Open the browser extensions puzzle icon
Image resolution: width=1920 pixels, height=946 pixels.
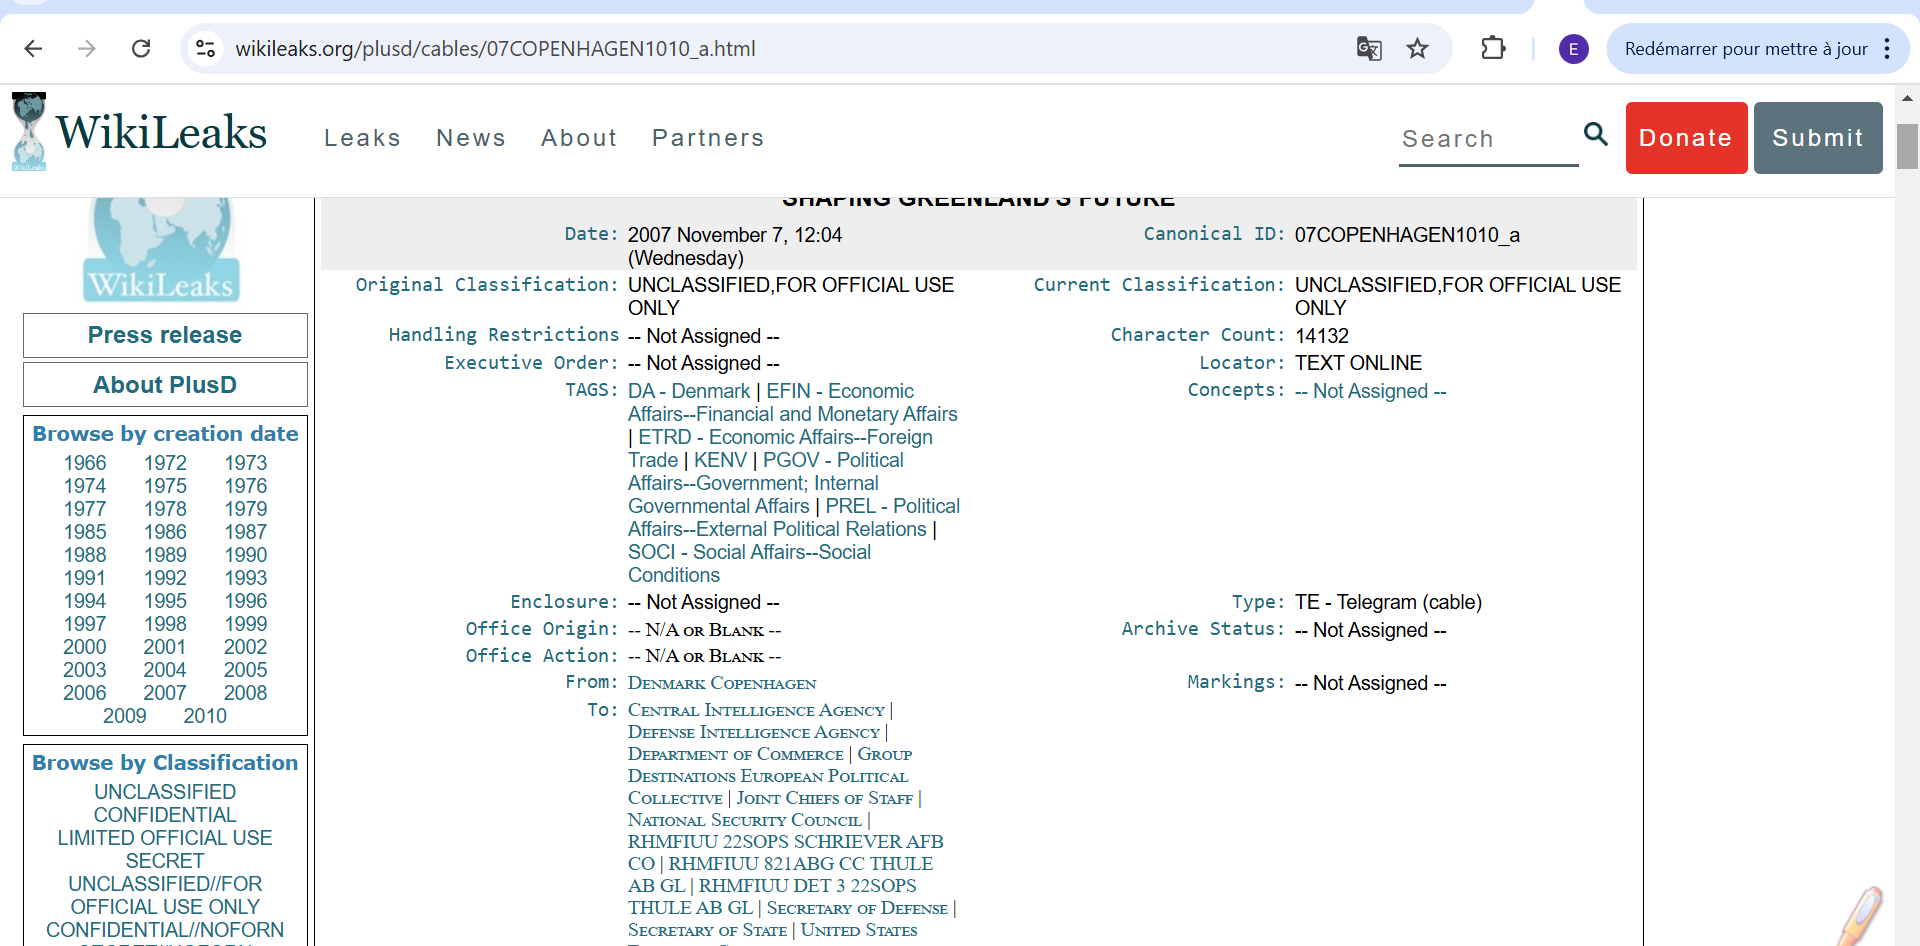(x=1492, y=48)
